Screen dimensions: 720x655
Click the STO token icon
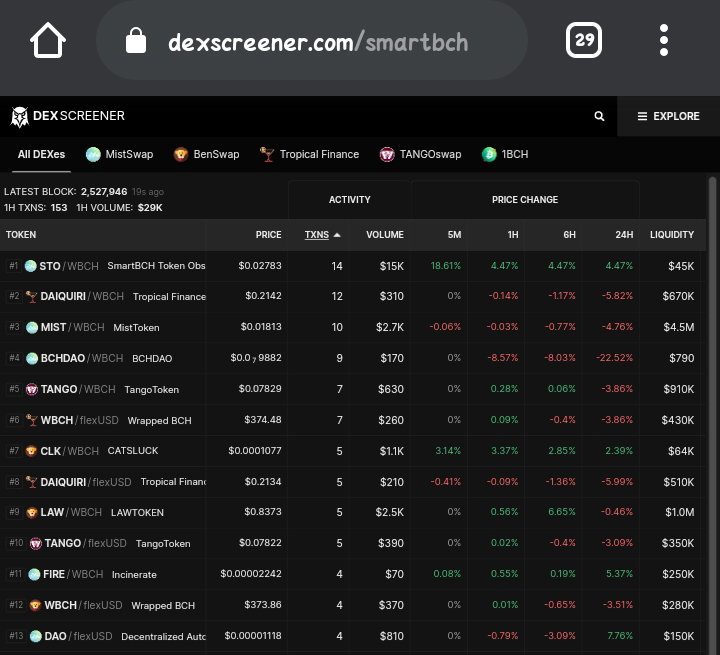[30, 266]
